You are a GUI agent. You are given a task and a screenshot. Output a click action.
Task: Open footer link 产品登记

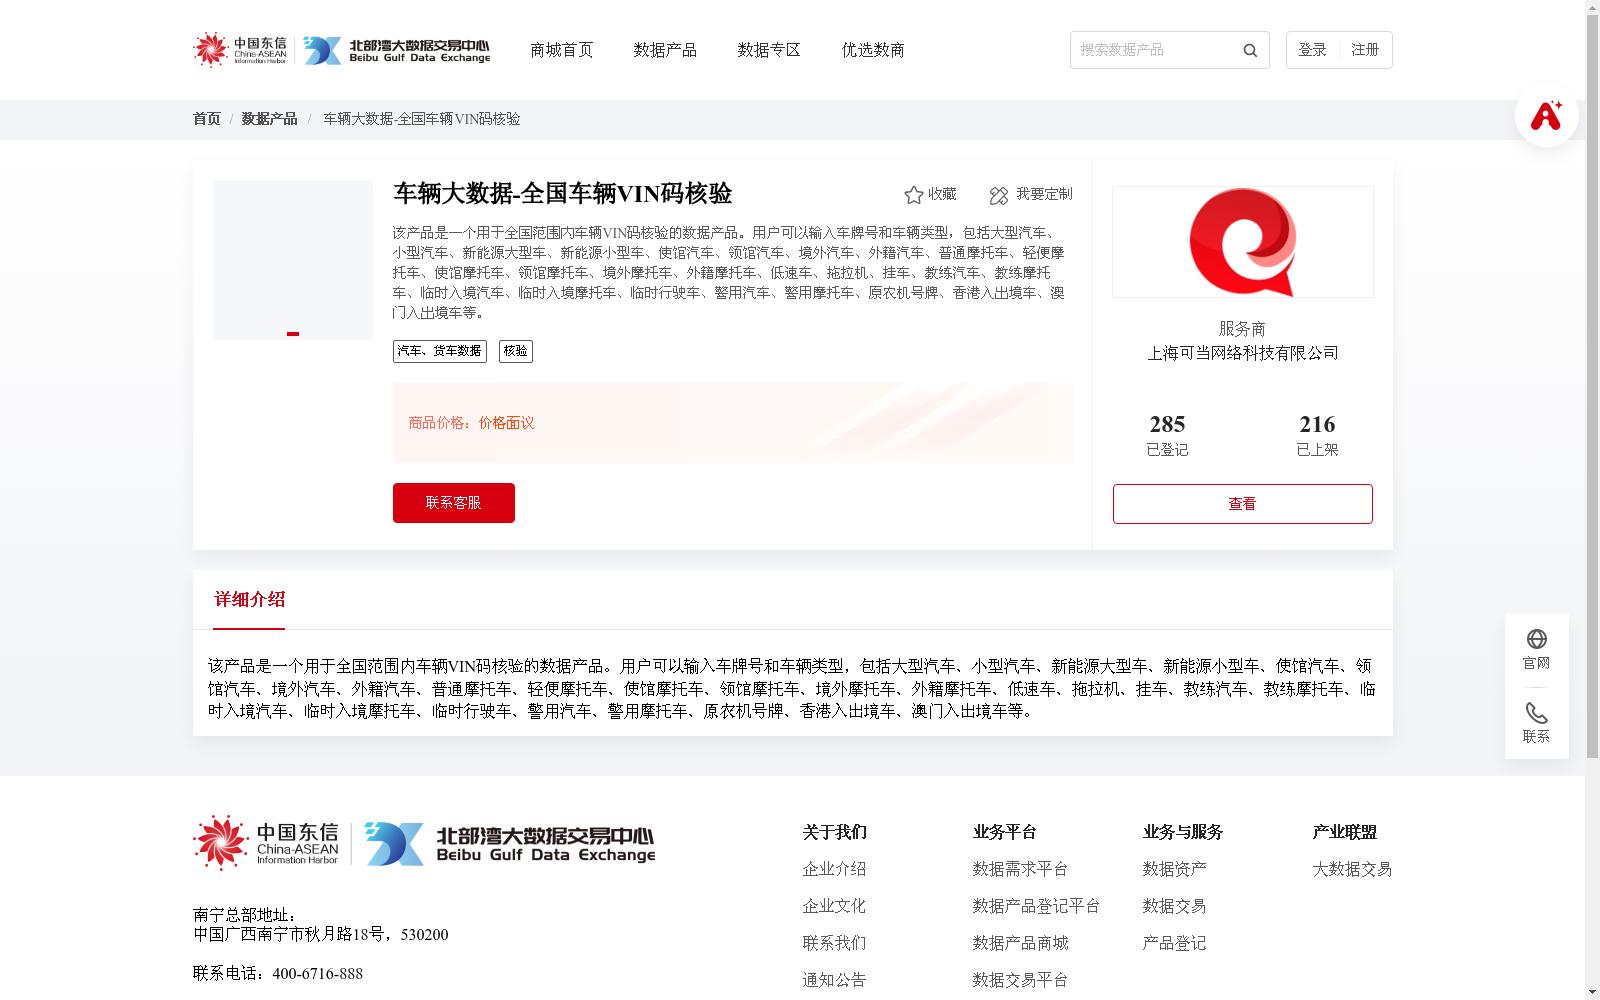tap(1174, 943)
